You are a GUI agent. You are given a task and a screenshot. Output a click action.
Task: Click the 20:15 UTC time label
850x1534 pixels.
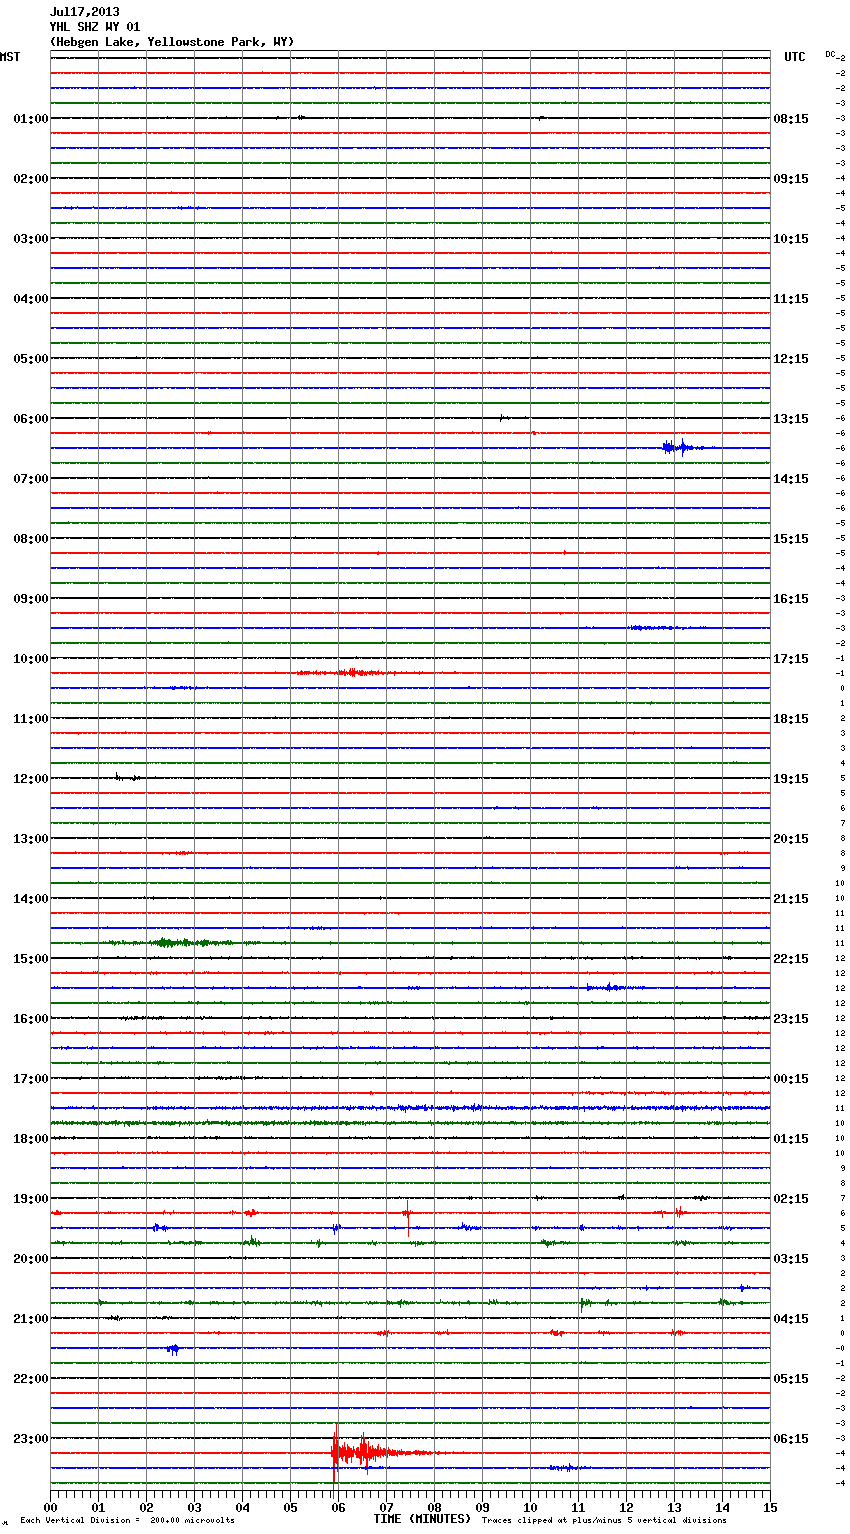point(791,839)
